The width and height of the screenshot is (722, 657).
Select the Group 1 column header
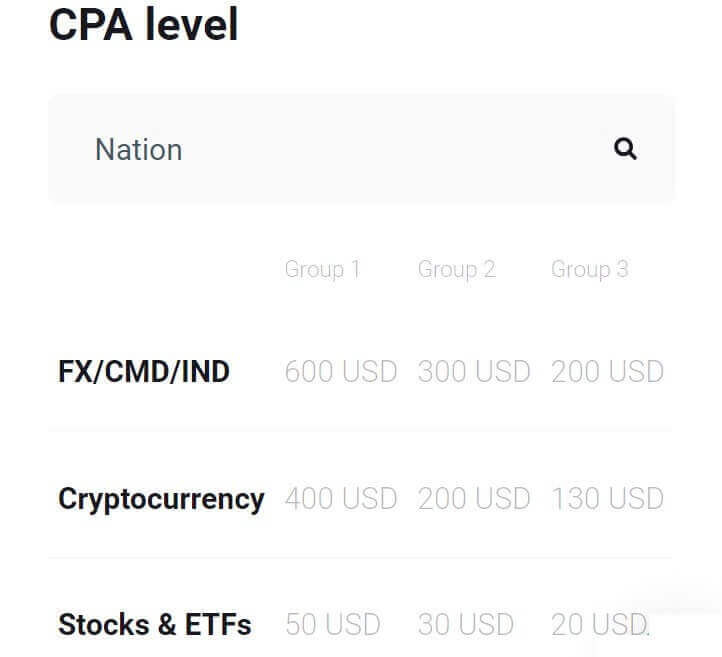coord(322,269)
